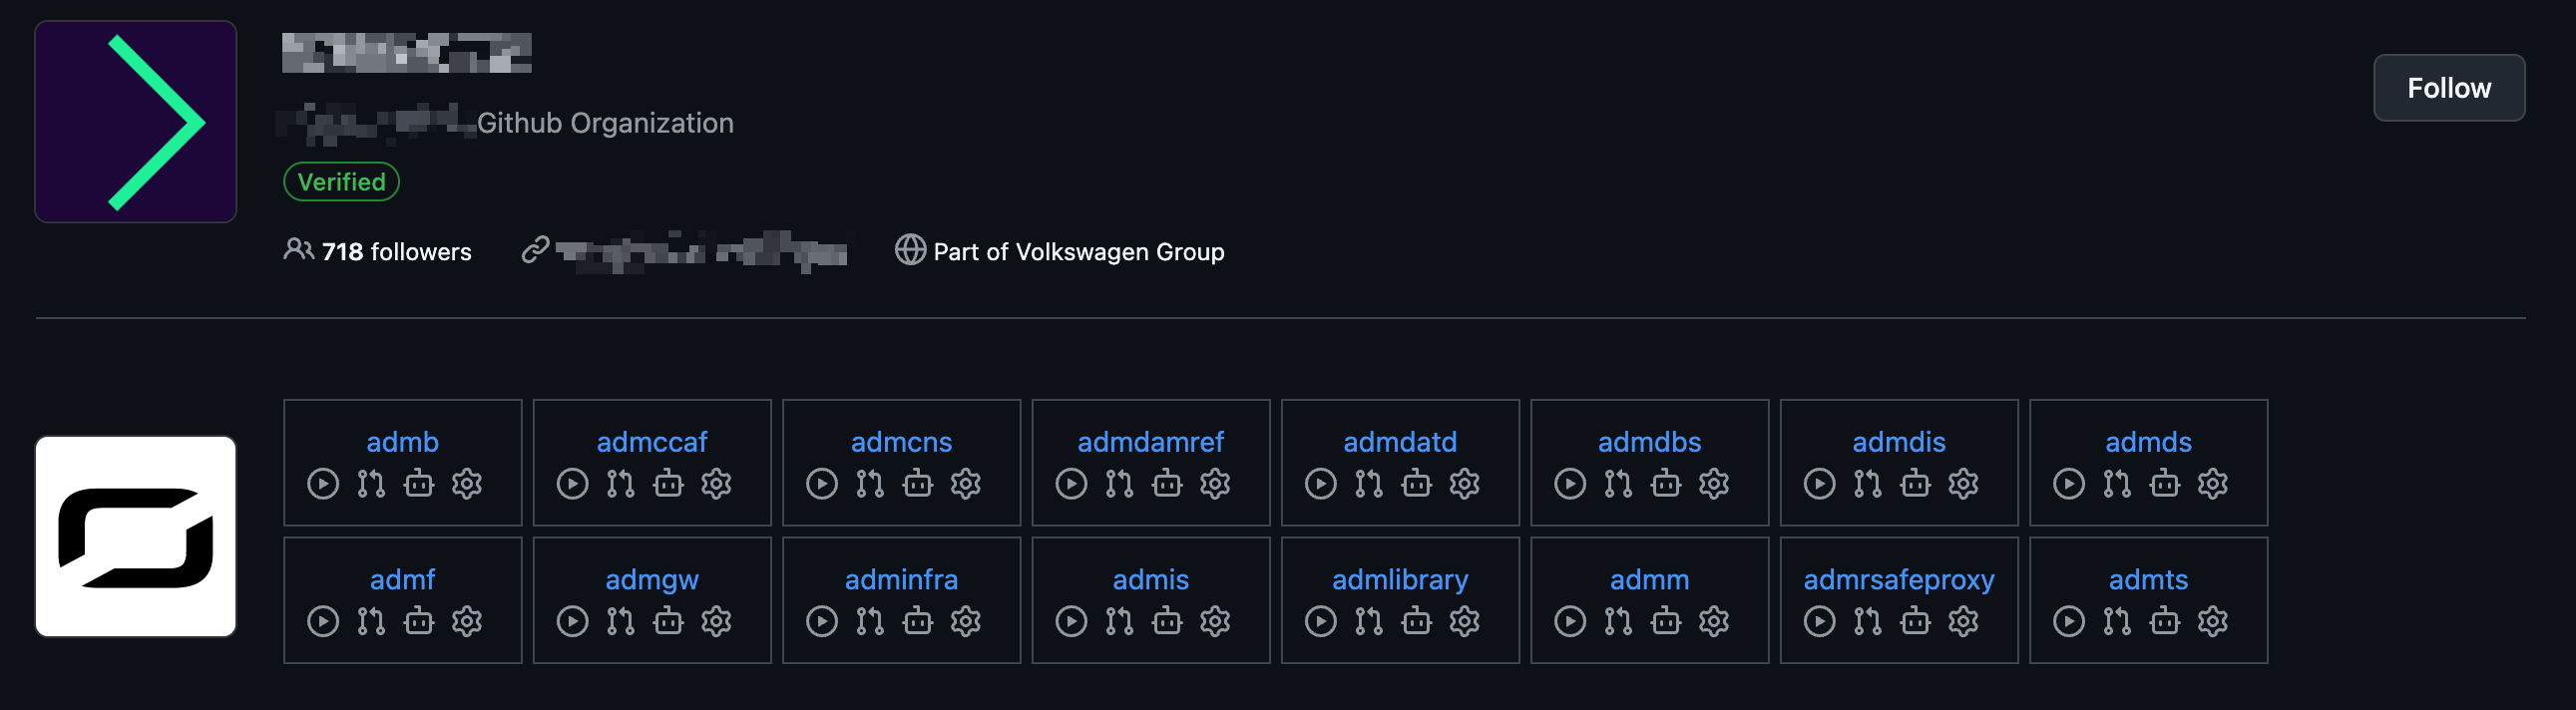Open pull requests icon for admccaf

coord(620,484)
